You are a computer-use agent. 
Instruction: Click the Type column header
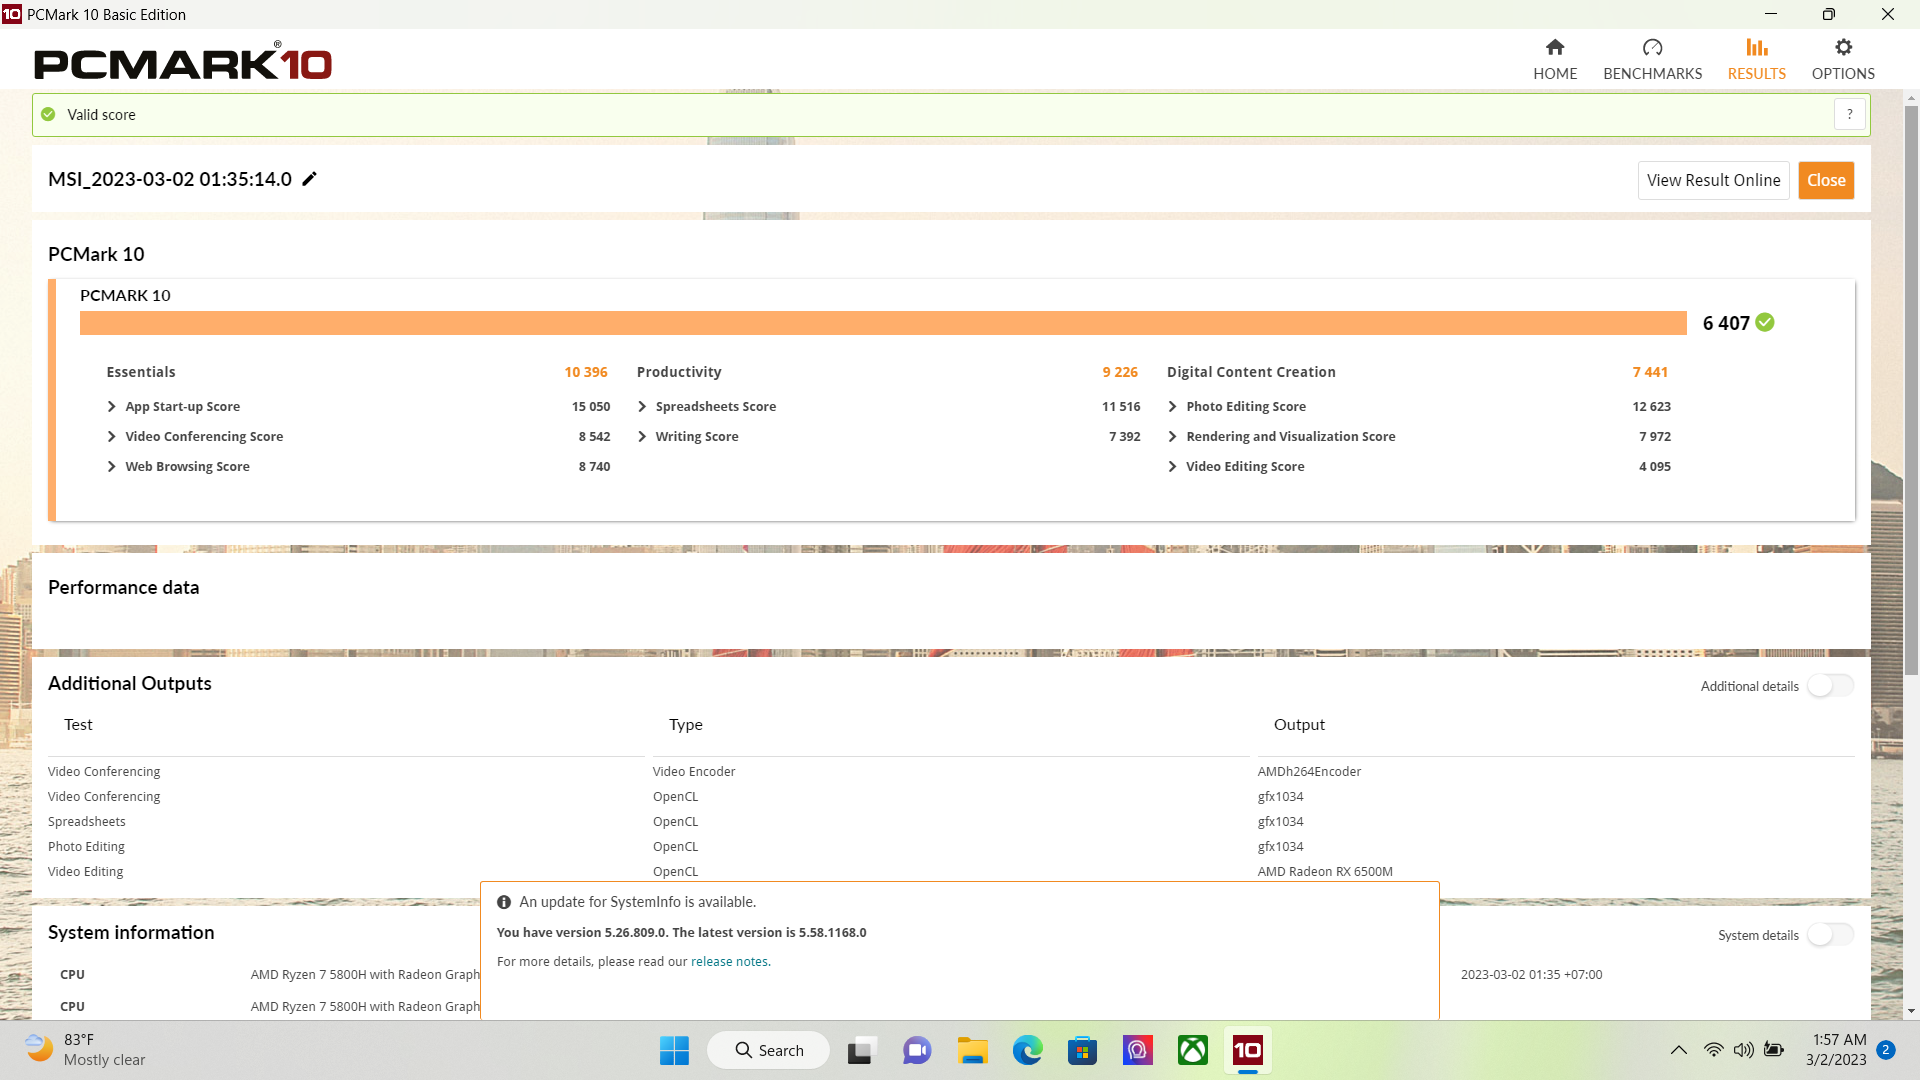(686, 725)
